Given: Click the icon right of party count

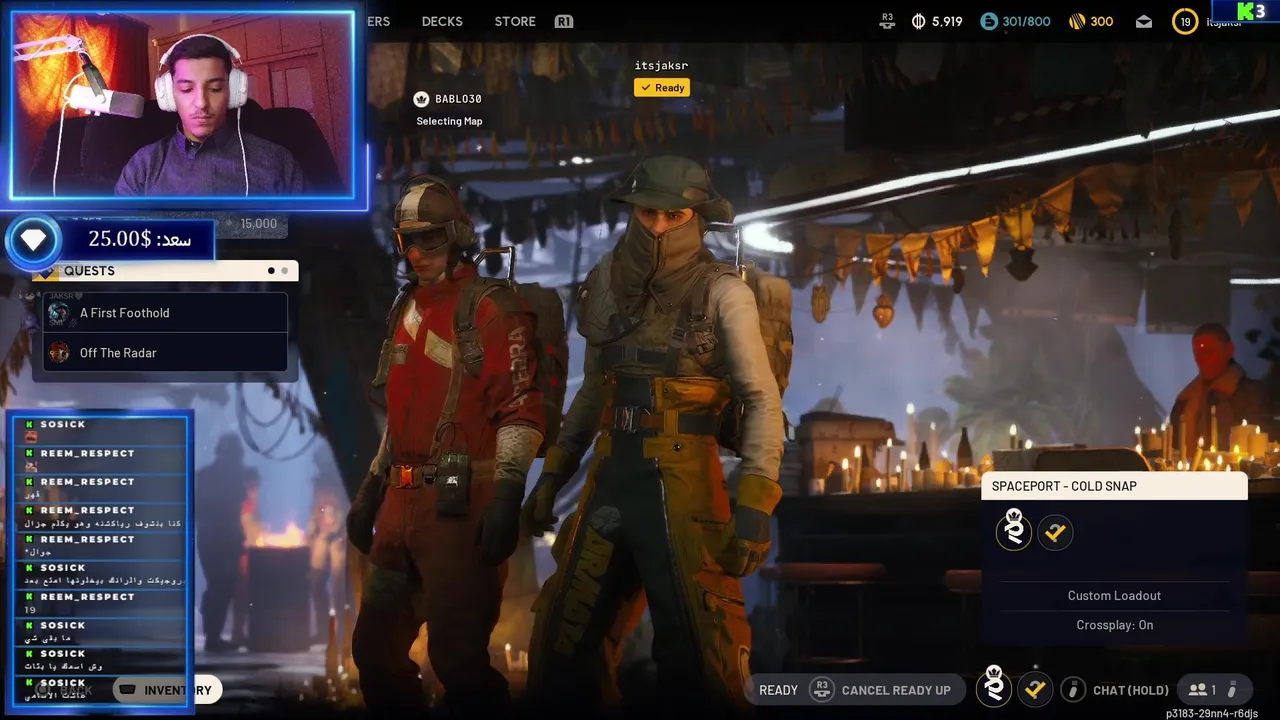Looking at the screenshot, I should 1232,690.
